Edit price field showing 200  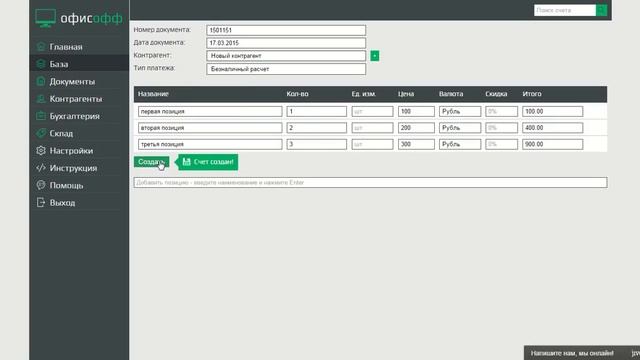416,128
